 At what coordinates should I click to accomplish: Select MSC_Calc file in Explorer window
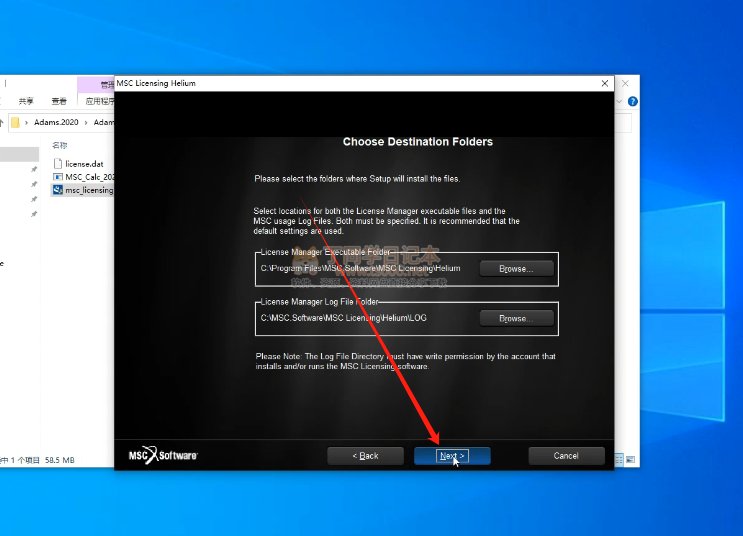click(83, 177)
